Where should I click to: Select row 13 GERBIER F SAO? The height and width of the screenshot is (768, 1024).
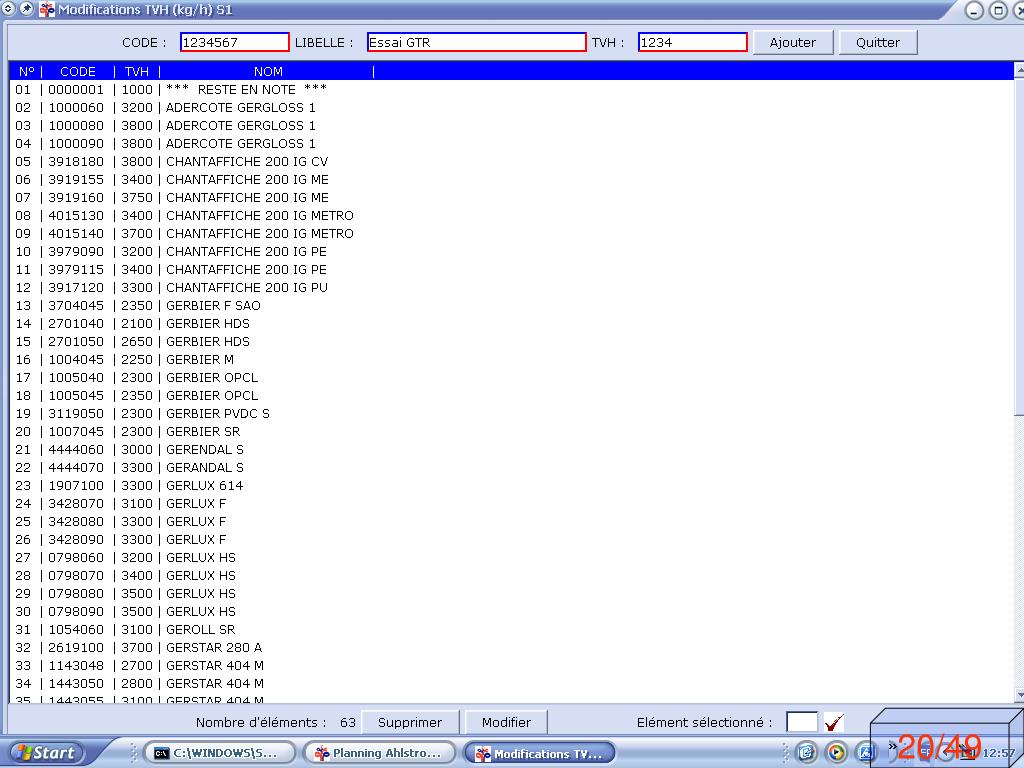[x=213, y=306]
